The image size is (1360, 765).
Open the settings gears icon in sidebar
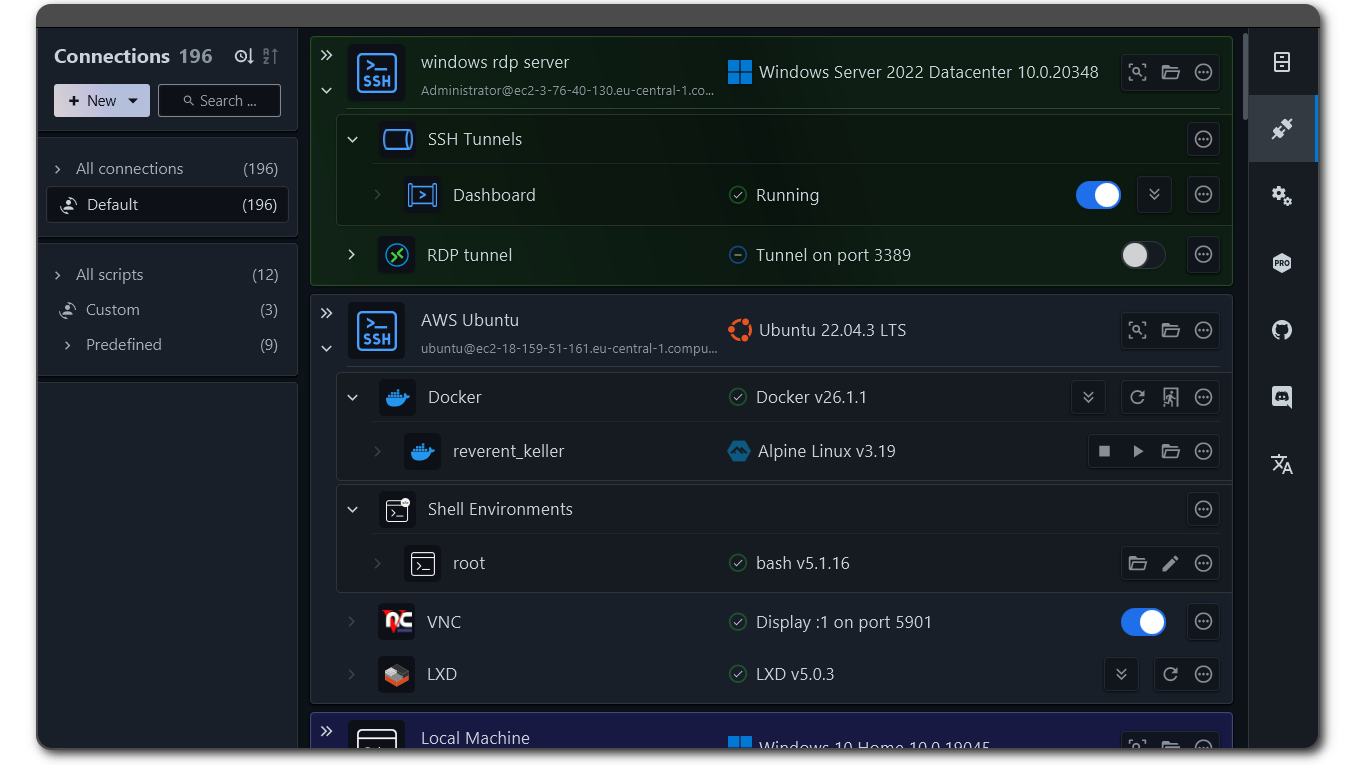pos(1282,196)
